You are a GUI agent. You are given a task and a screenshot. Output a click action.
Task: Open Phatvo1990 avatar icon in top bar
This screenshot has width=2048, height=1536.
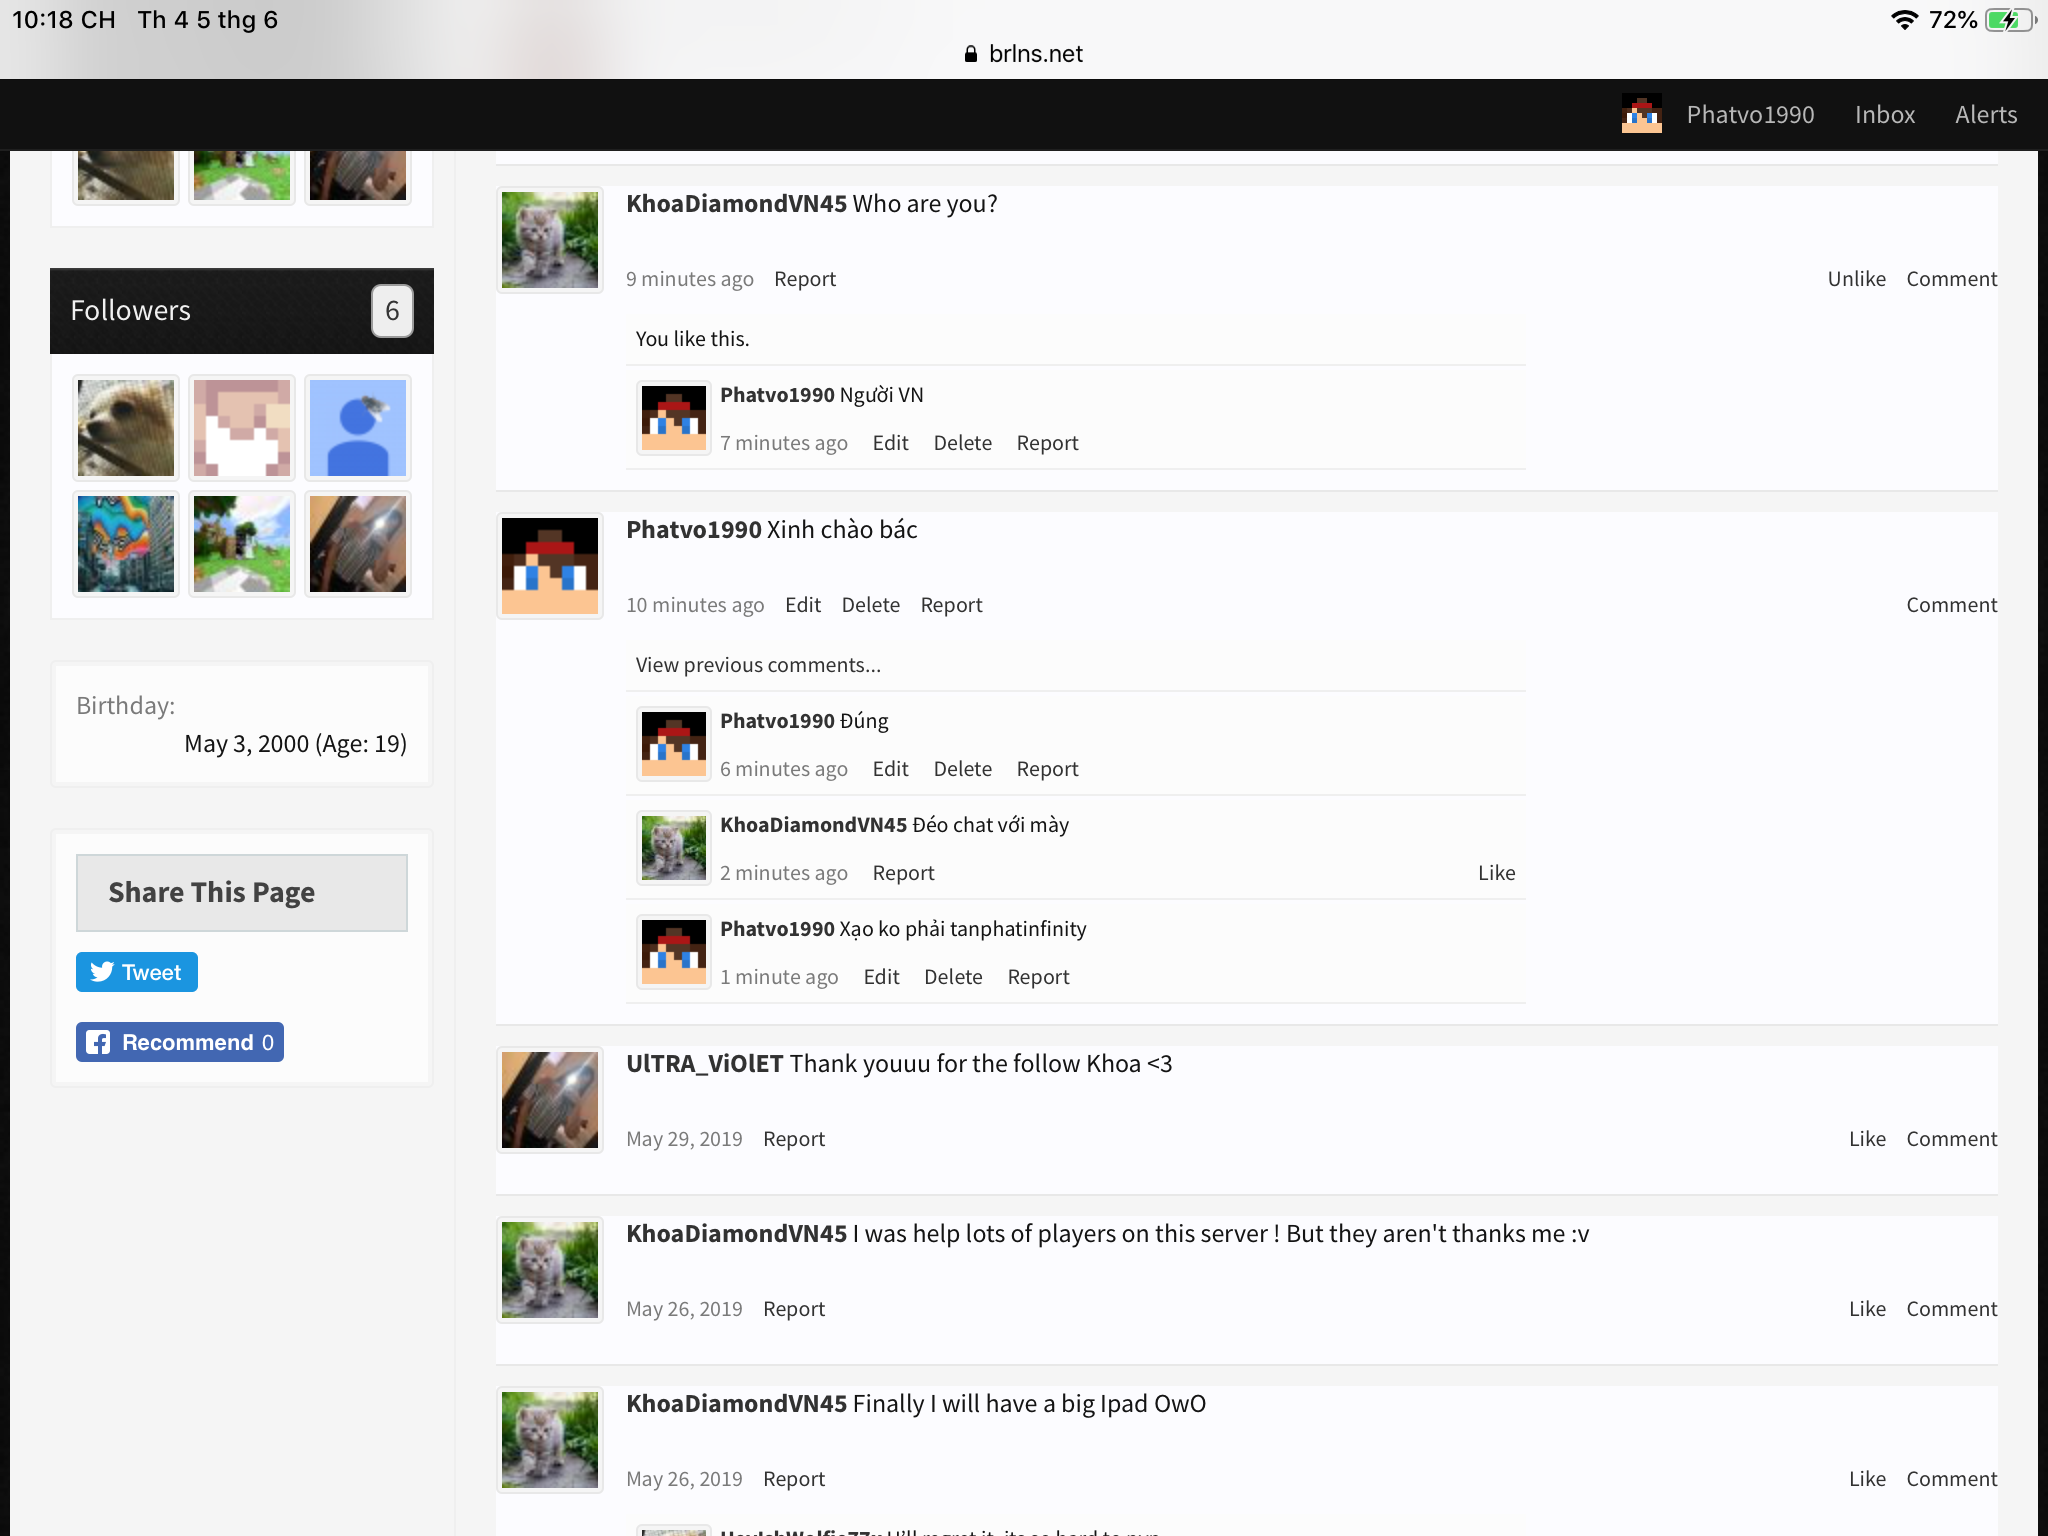click(1642, 114)
